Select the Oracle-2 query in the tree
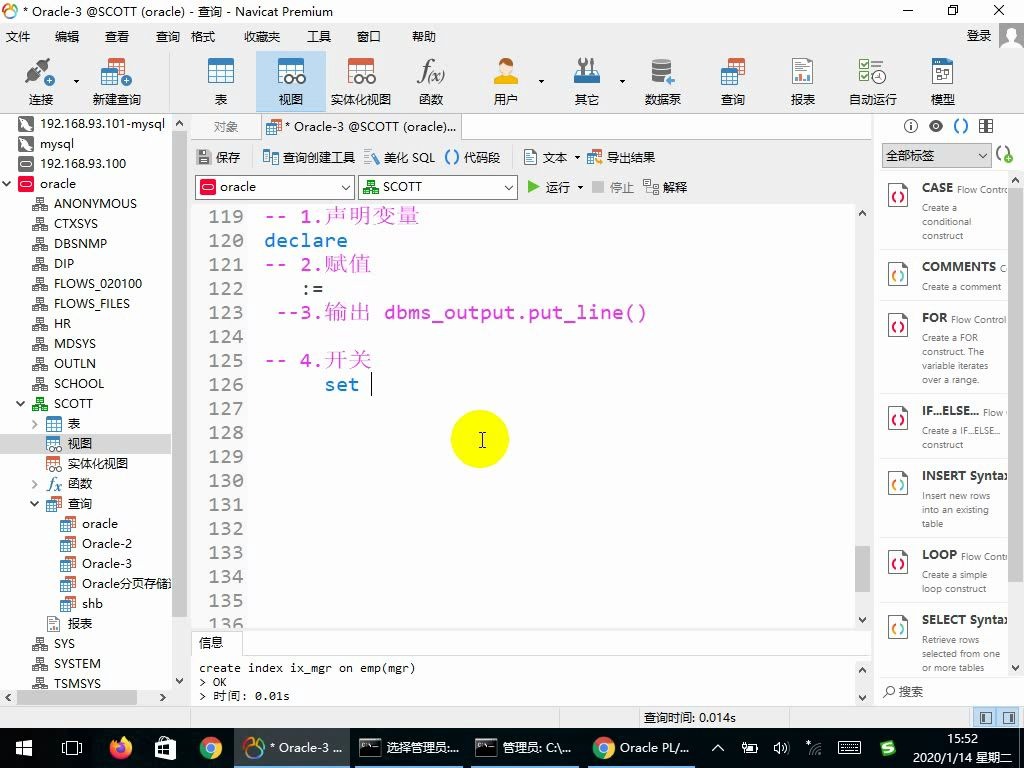The width and height of the screenshot is (1024, 768). coord(106,543)
